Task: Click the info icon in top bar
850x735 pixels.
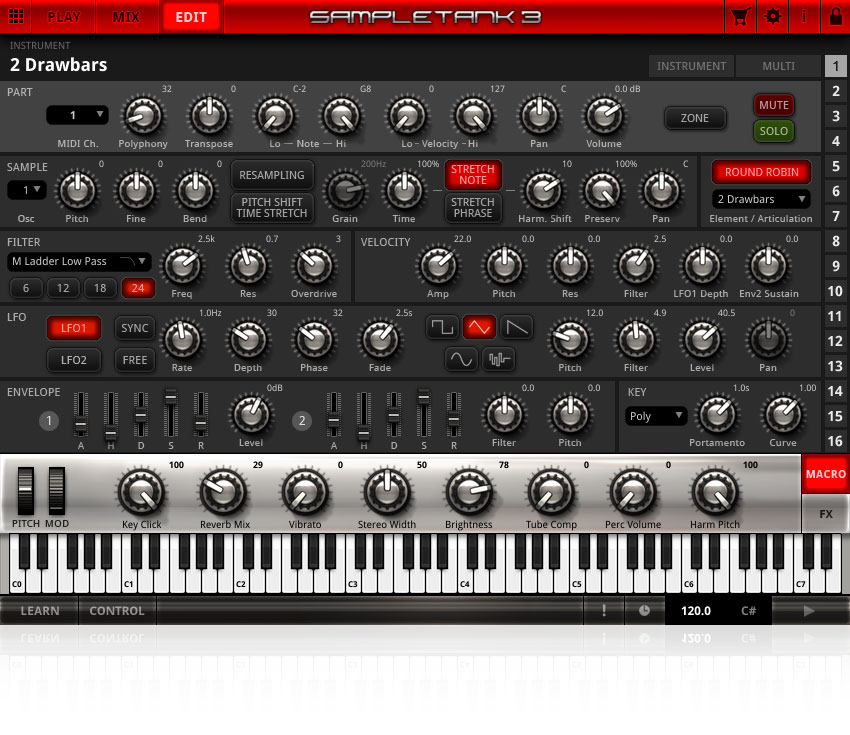Action: pyautogui.click(x=805, y=16)
